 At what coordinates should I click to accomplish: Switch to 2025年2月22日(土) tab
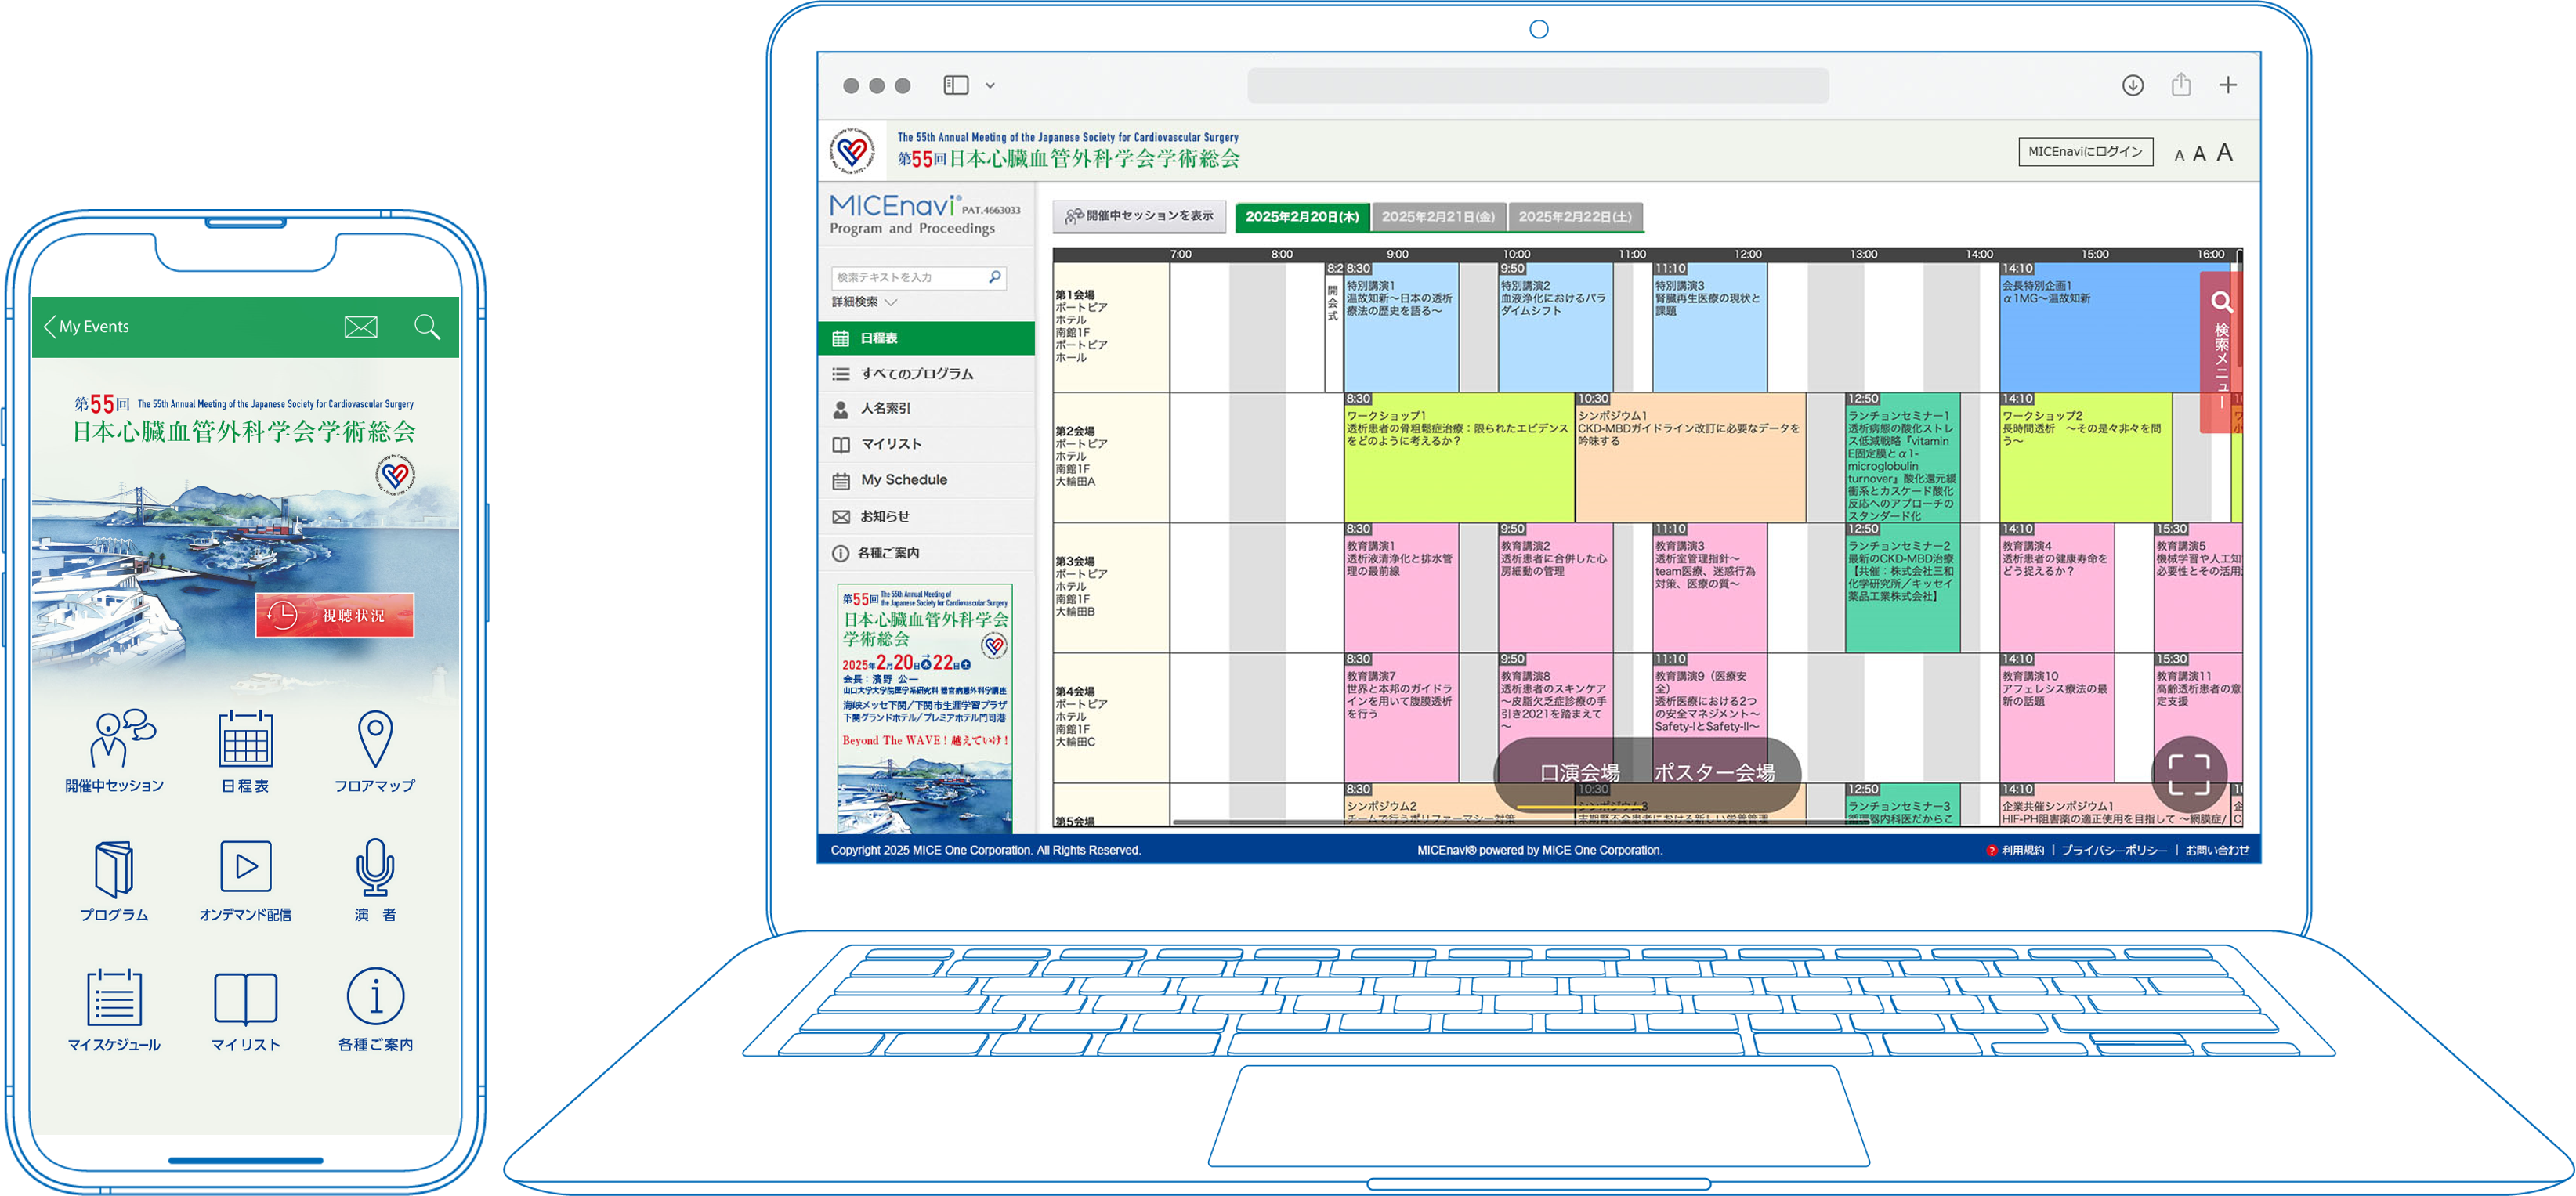coord(1575,217)
